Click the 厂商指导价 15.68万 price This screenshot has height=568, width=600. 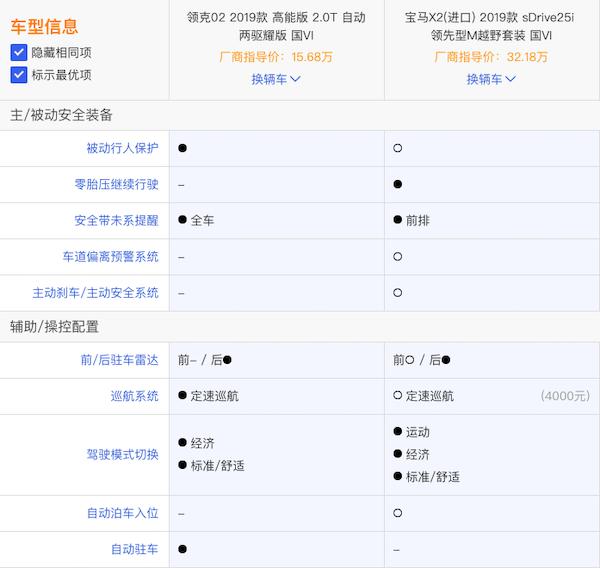(276, 57)
